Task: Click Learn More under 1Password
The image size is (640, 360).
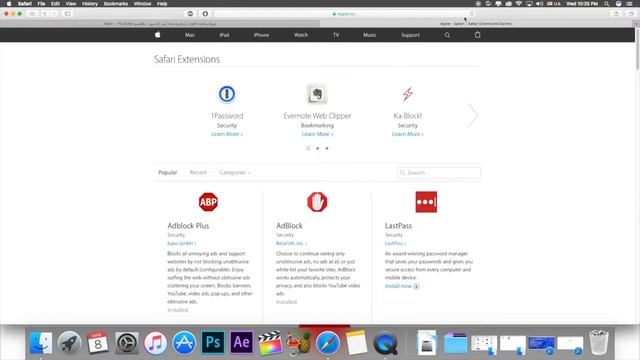Action: point(227,134)
